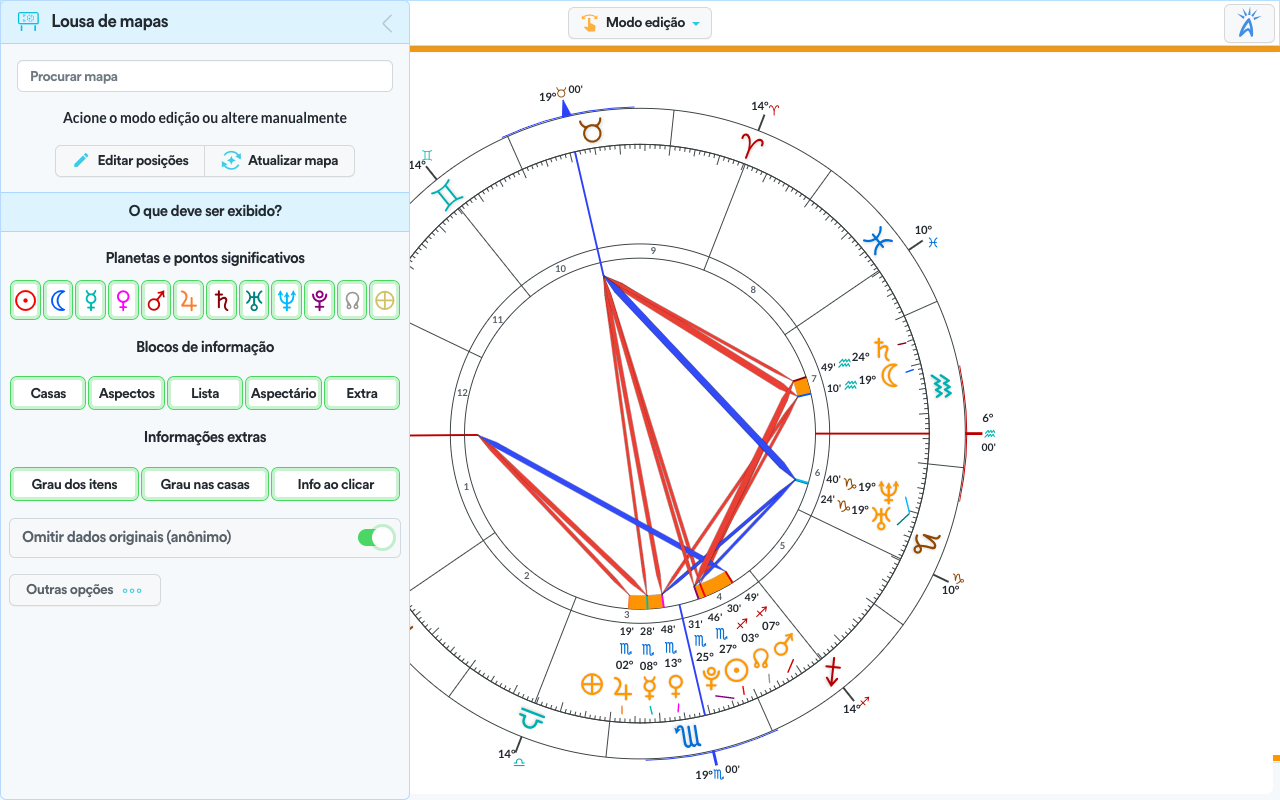
Task: Toggle the Grau dos itens option
Action: click(x=74, y=484)
